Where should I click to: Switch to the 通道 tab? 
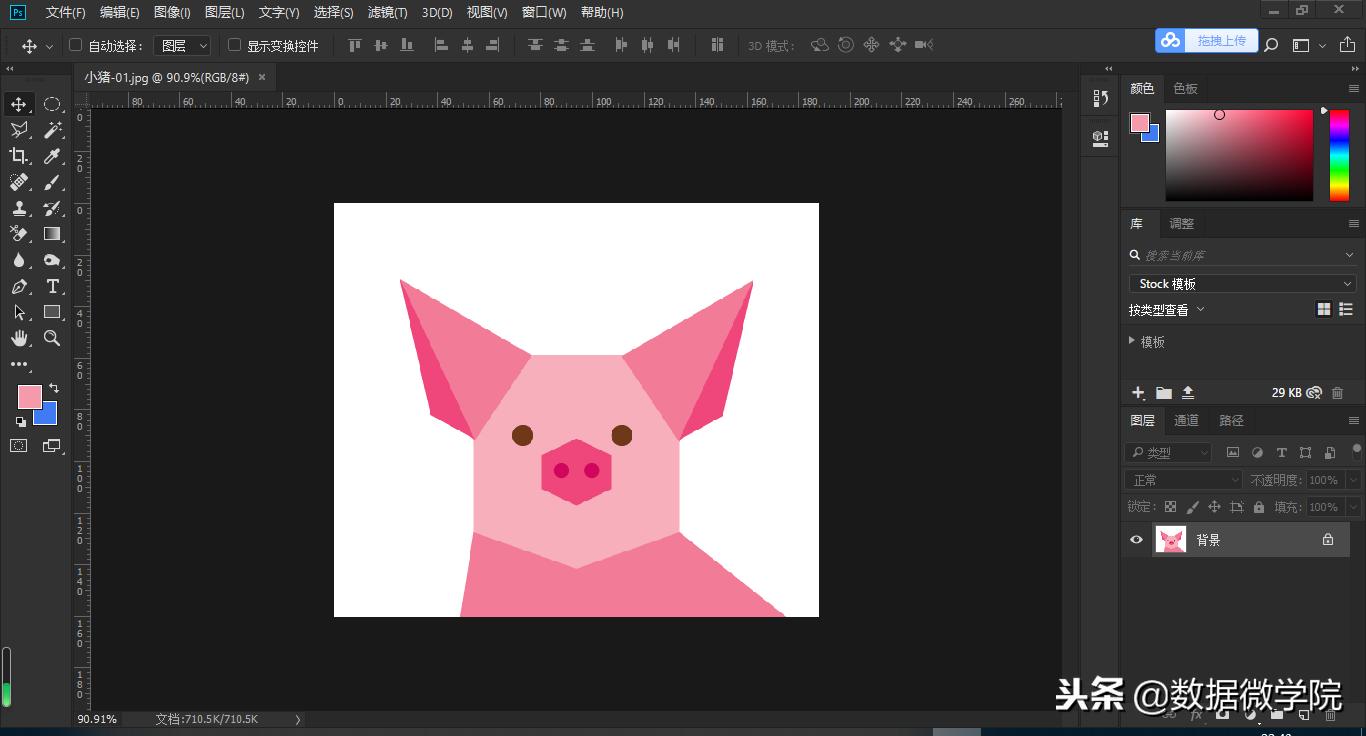pos(1186,420)
